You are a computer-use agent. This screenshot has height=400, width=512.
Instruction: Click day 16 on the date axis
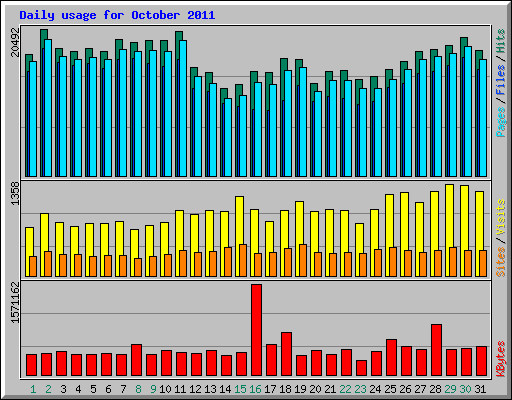pyautogui.click(x=255, y=389)
